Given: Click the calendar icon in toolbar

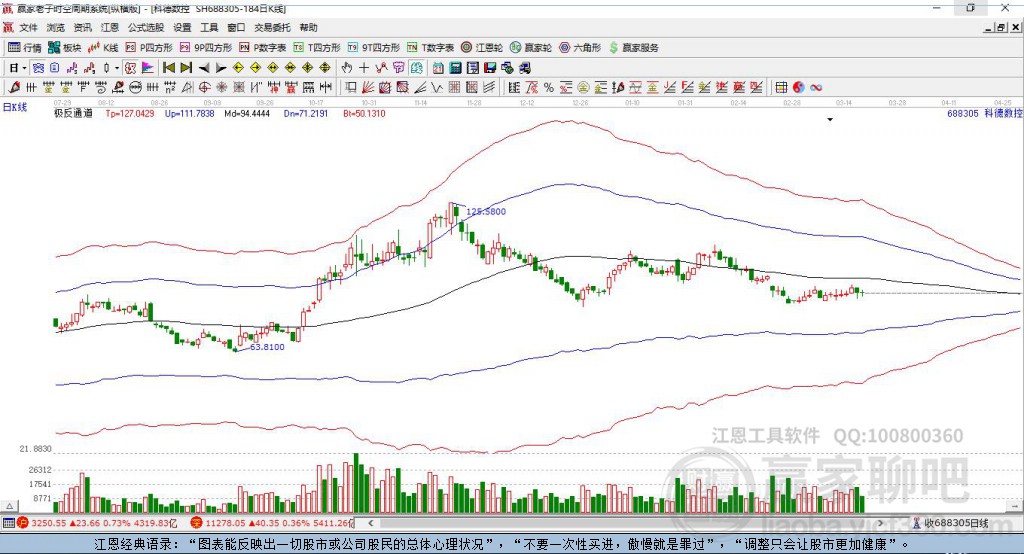Looking at the screenshot, I should (438, 68).
